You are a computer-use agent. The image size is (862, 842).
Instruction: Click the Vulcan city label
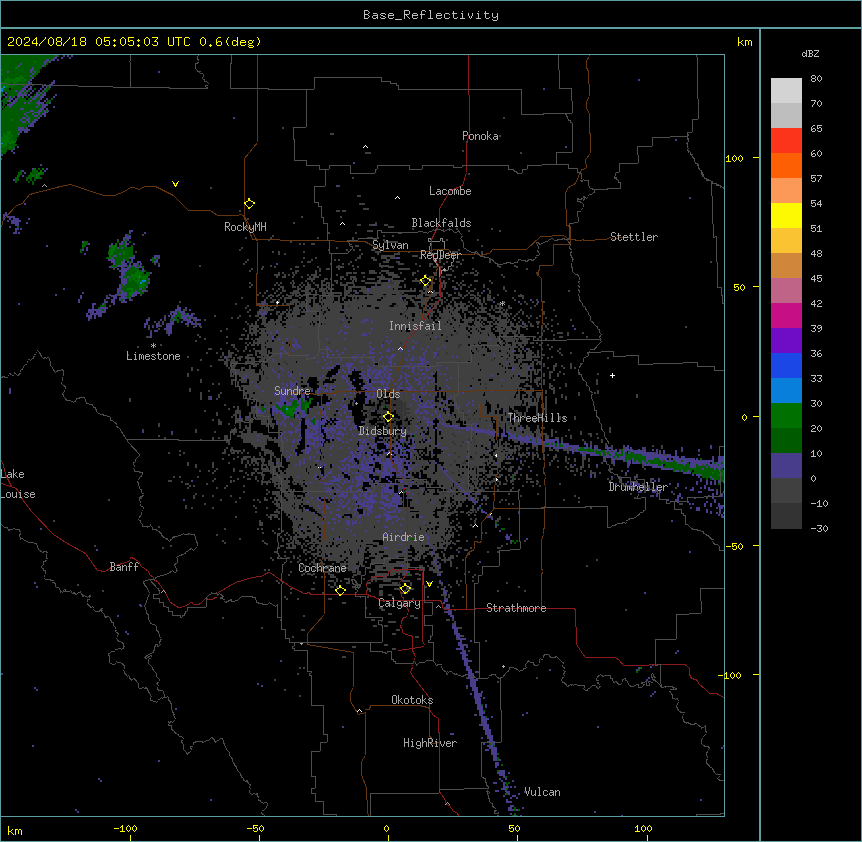tap(542, 792)
